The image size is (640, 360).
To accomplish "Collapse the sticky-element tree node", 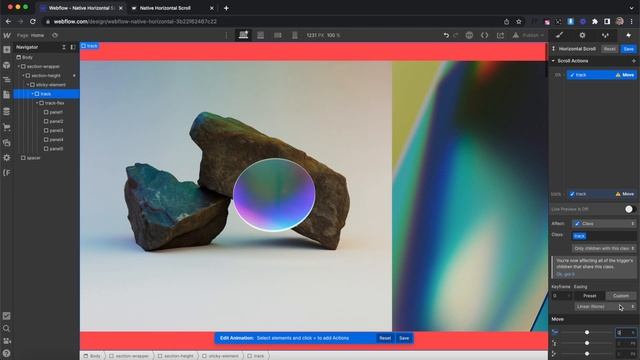I will tap(28, 85).
